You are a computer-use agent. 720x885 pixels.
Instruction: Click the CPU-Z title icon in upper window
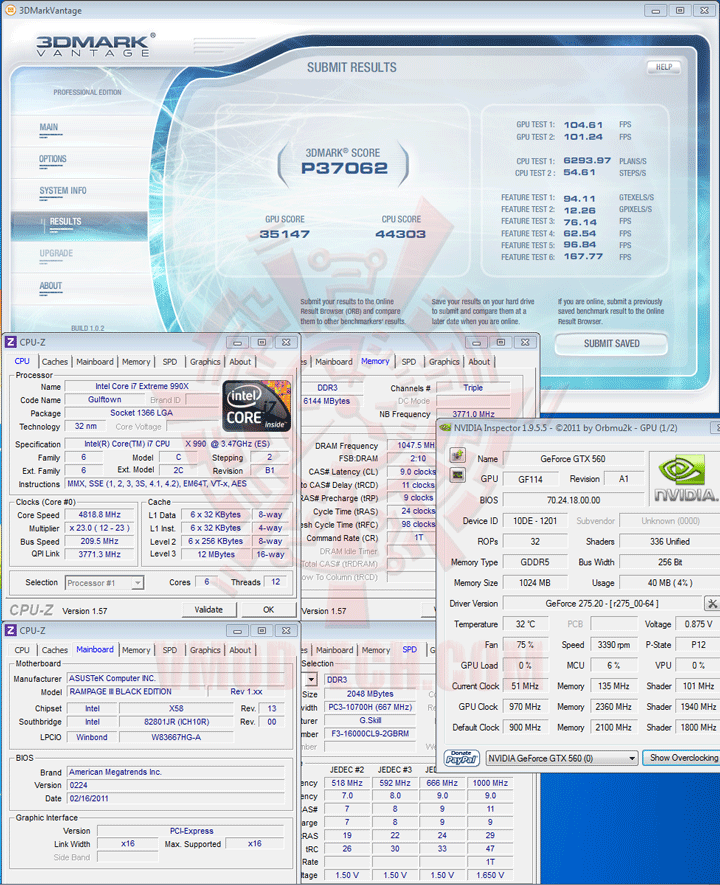[11, 342]
